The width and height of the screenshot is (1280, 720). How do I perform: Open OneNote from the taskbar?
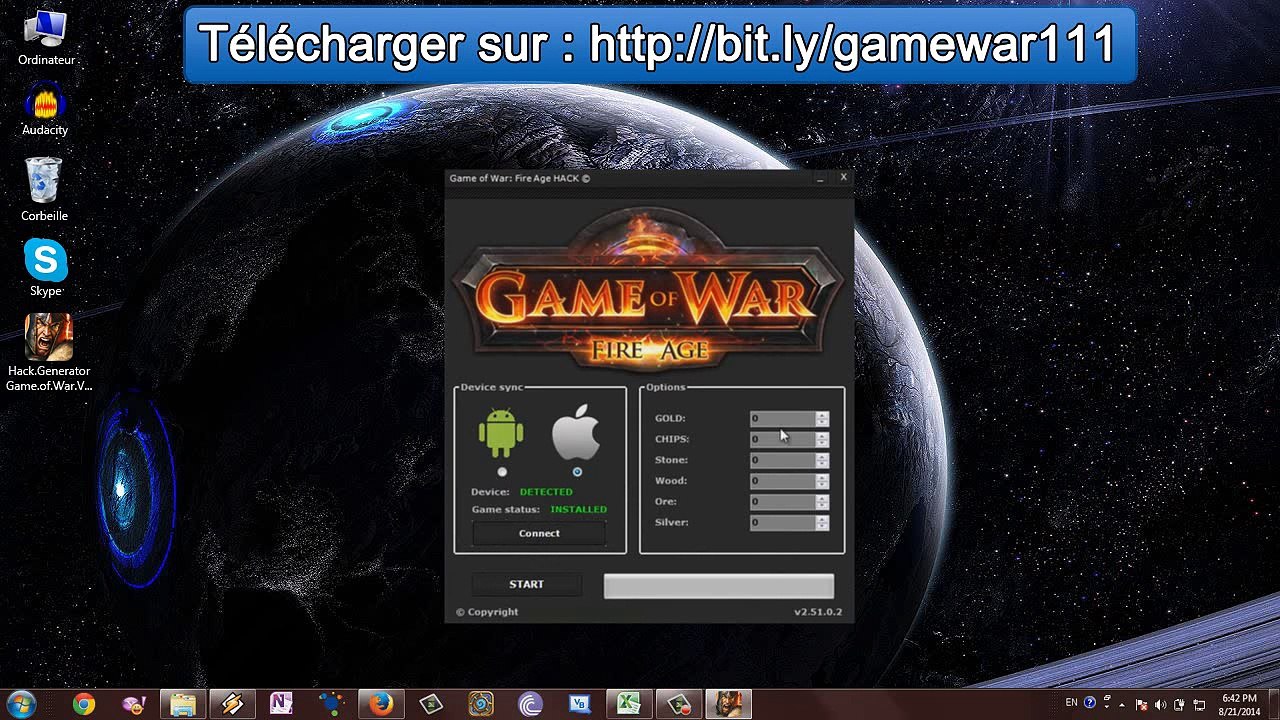coord(281,704)
